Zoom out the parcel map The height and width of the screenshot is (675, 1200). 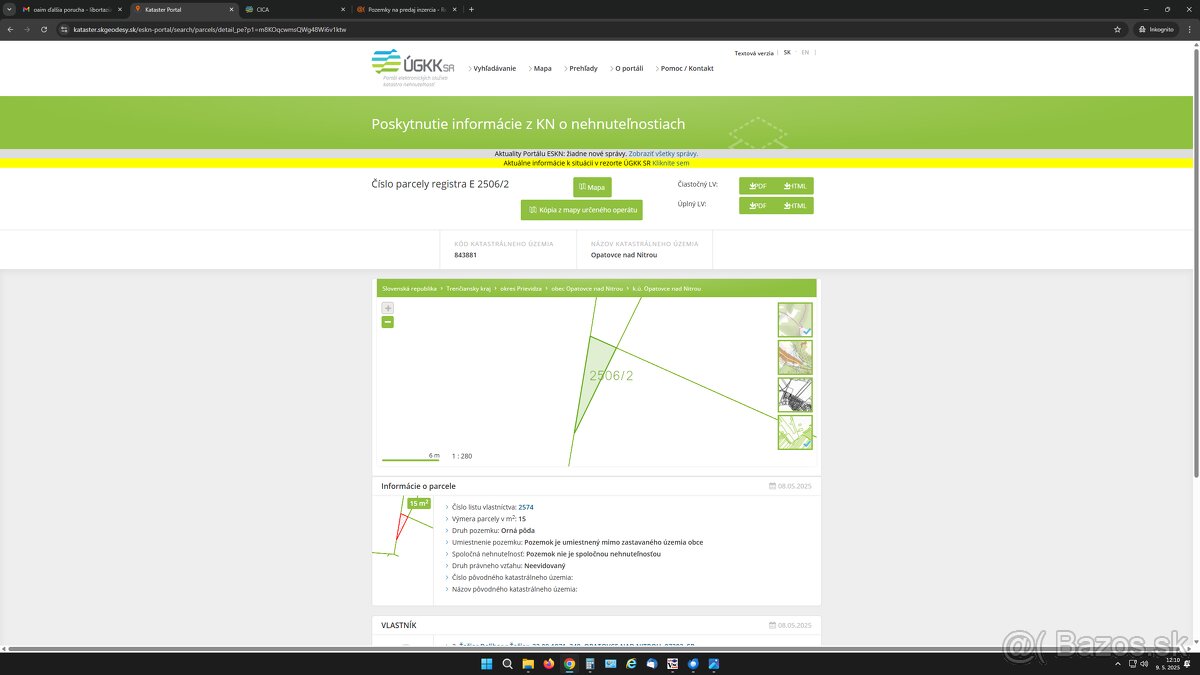(x=387, y=322)
